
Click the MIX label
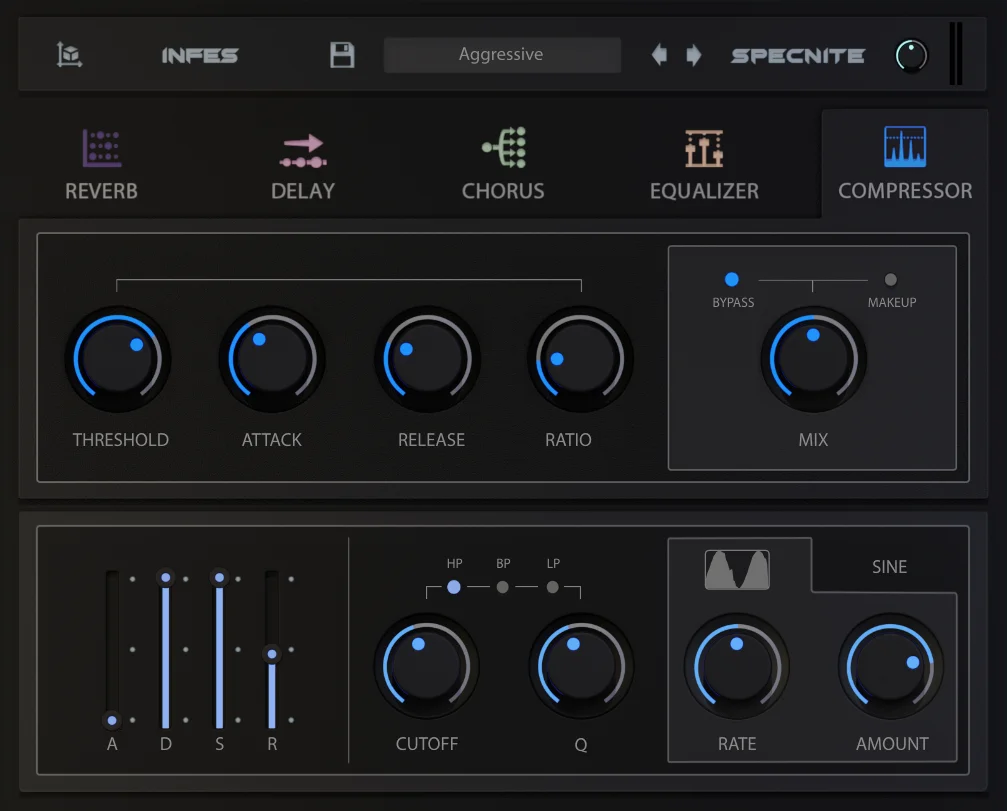(x=813, y=440)
